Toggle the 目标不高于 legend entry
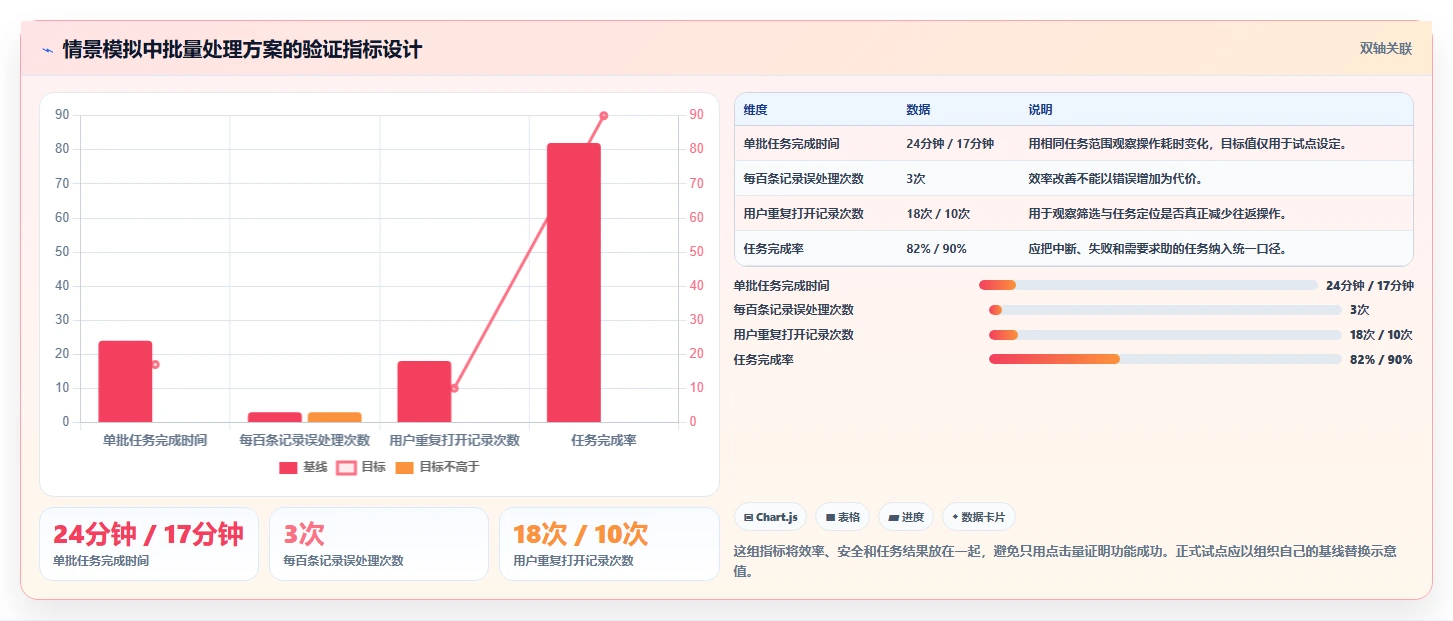Viewport: 1453px width, 621px height. (437, 467)
